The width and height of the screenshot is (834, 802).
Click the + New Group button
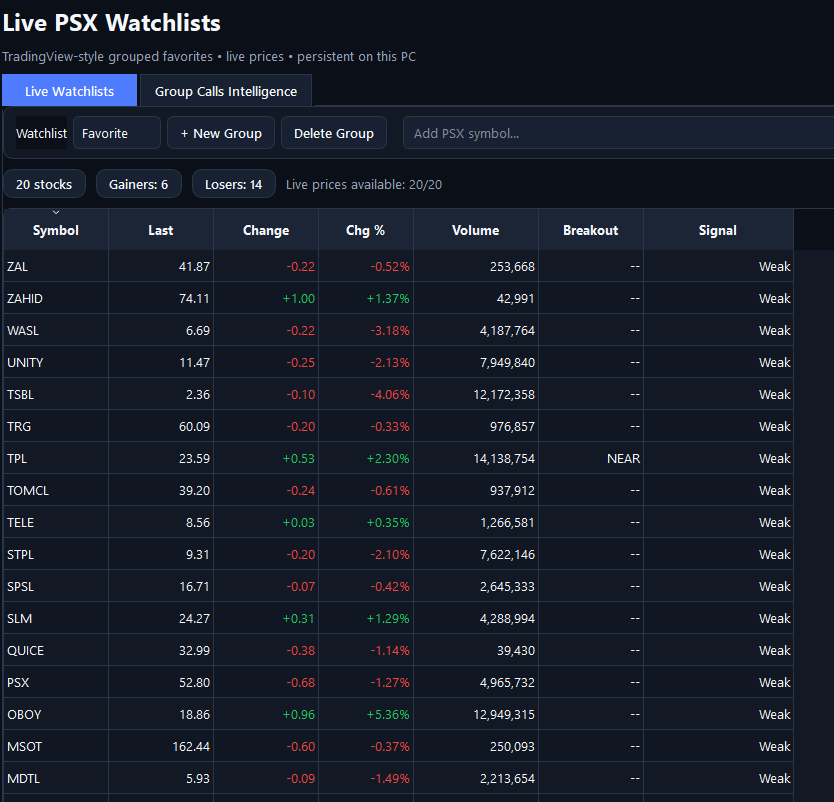tap(221, 133)
